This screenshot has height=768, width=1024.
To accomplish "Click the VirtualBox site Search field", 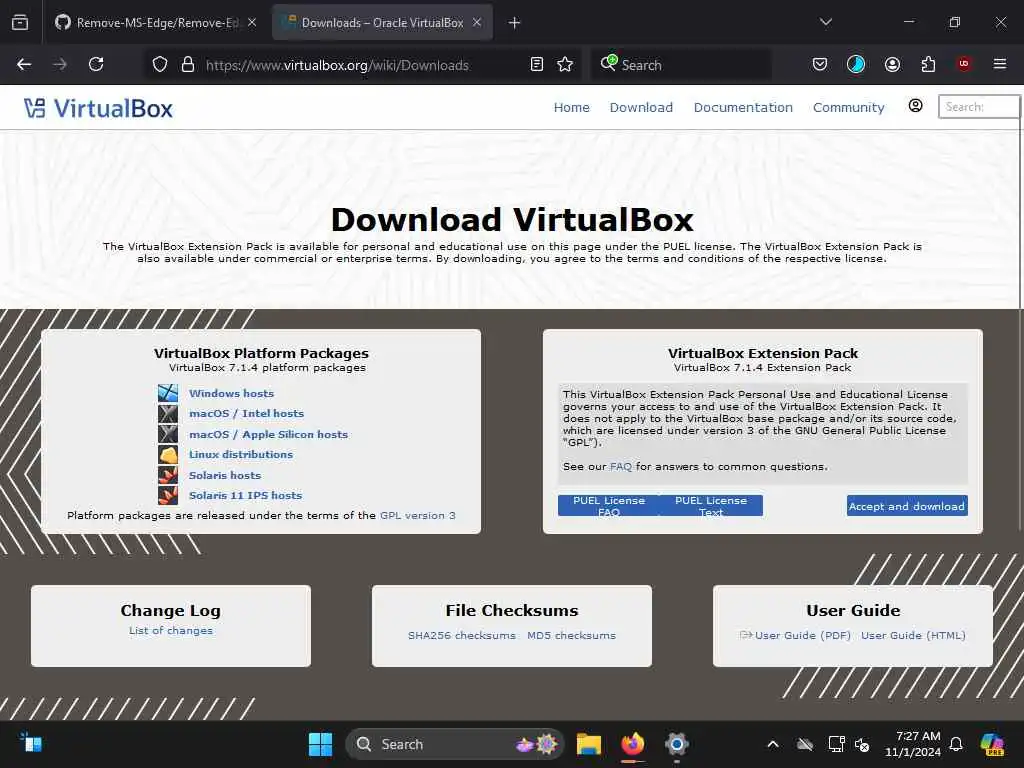I will click(x=979, y=106).
